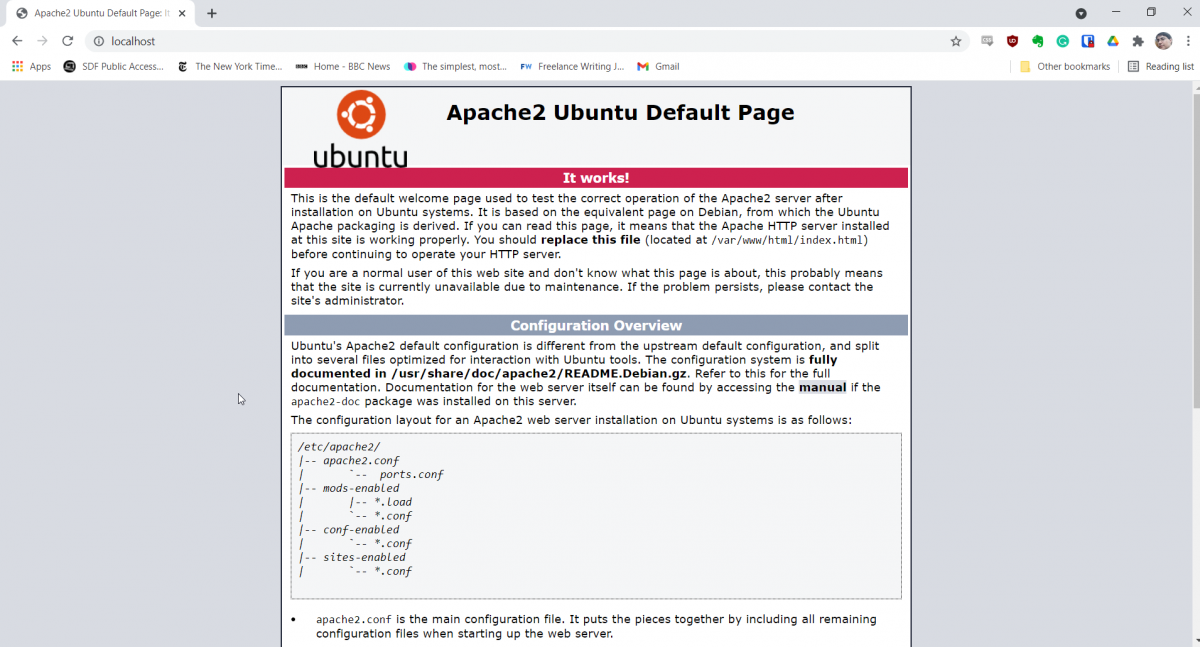Open the Reading list panel
Viewport: 1200px width, 647px height.
coord(1160,66)
